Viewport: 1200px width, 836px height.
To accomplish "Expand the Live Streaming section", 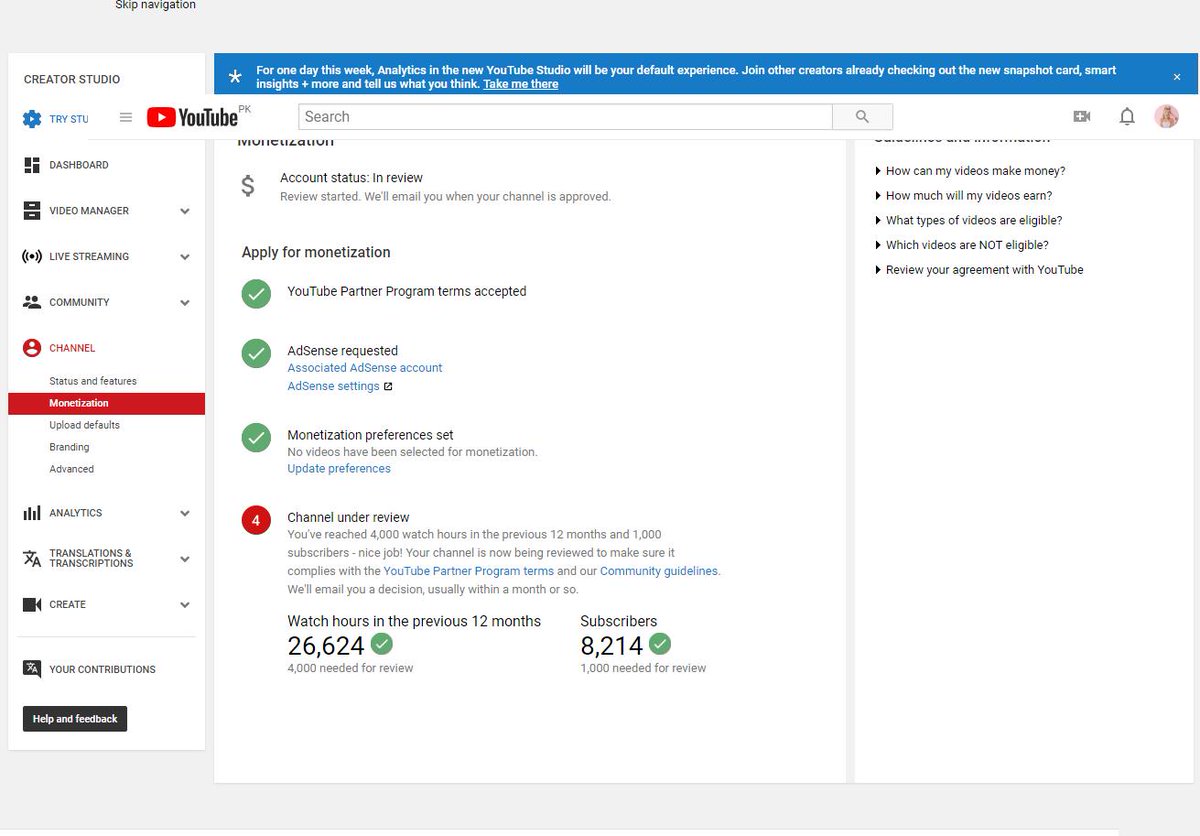I will [x=185, y=257].
